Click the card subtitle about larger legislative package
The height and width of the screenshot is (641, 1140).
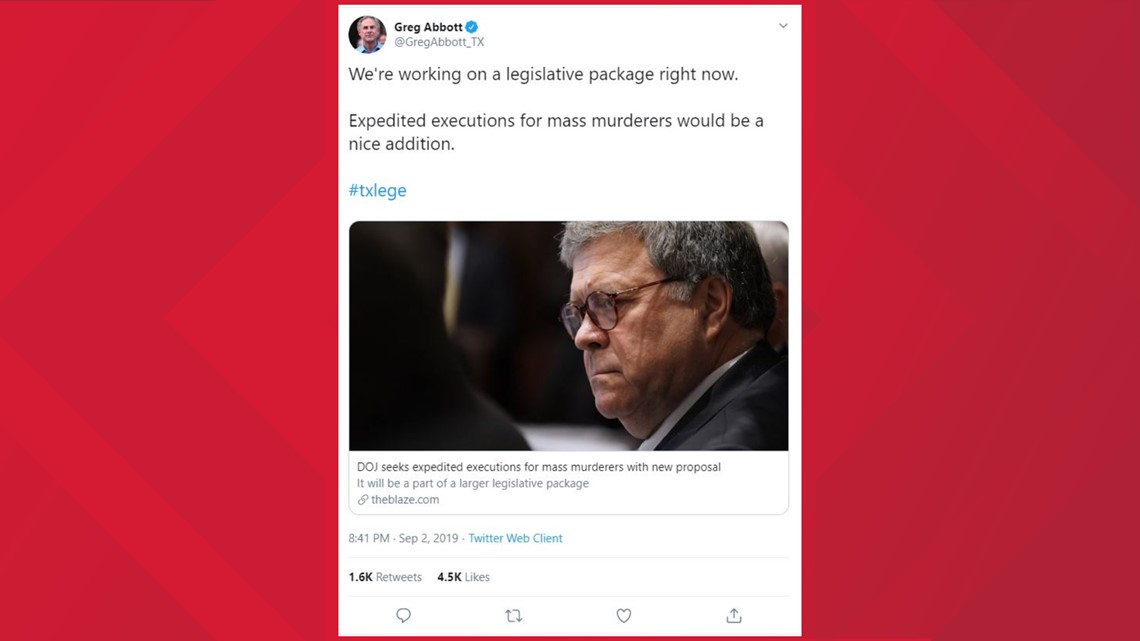pos(473,483)
